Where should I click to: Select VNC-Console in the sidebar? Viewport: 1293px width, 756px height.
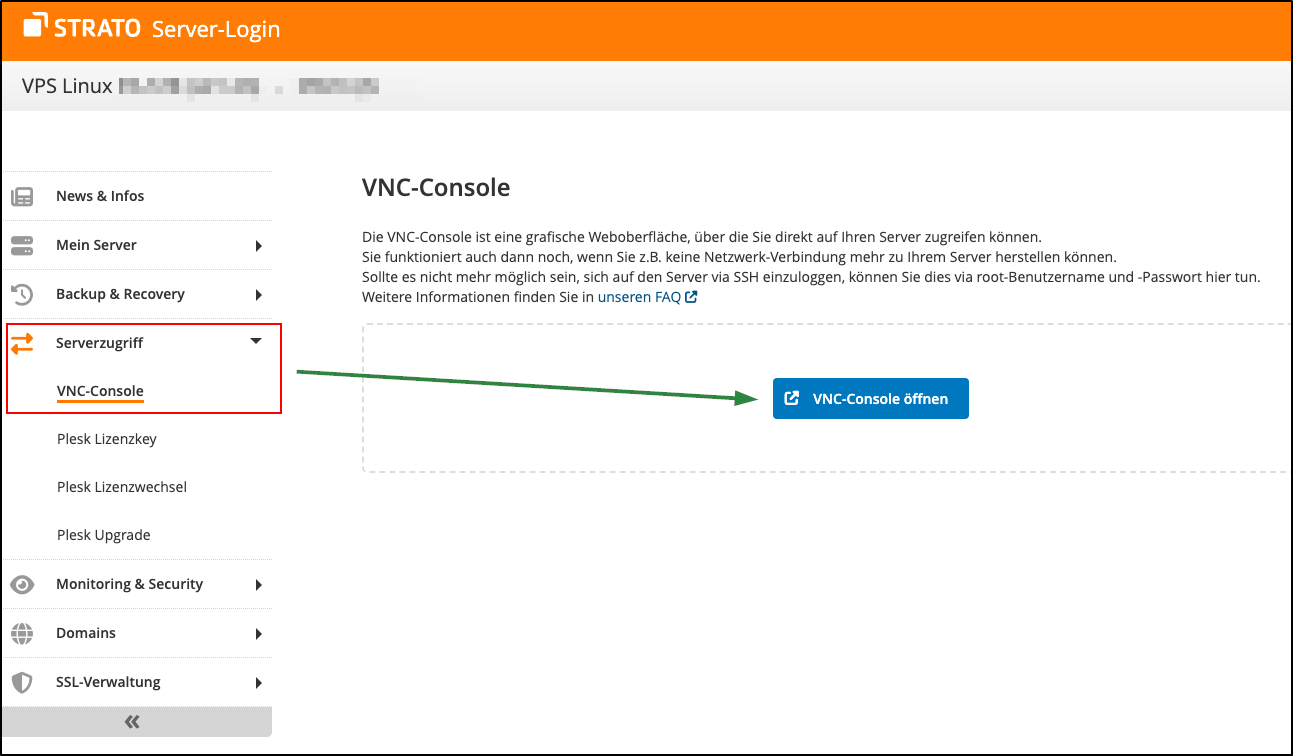(x=100, y=391)
